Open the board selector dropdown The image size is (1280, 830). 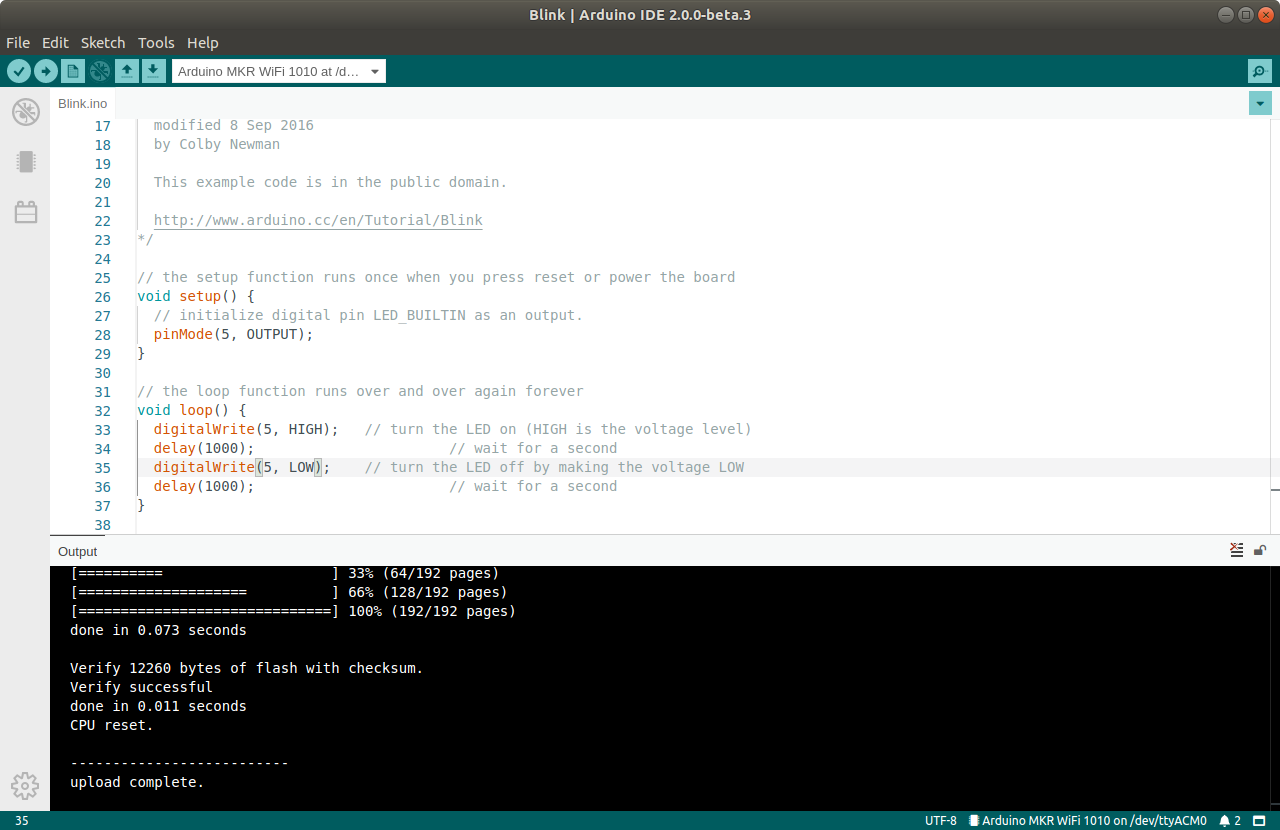[x=279, y=71]
